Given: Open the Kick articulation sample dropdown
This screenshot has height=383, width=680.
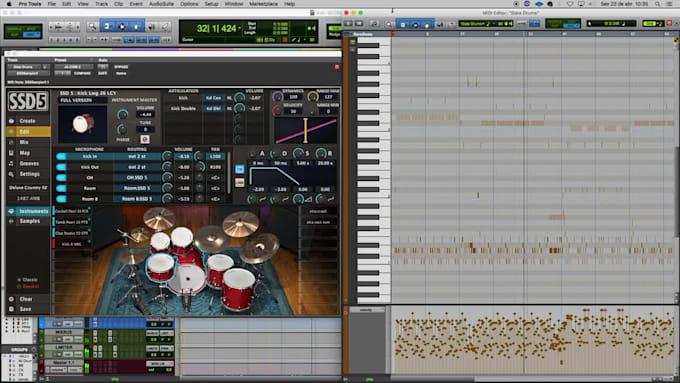Looking at the screenshot, I should tap(213, 98).
